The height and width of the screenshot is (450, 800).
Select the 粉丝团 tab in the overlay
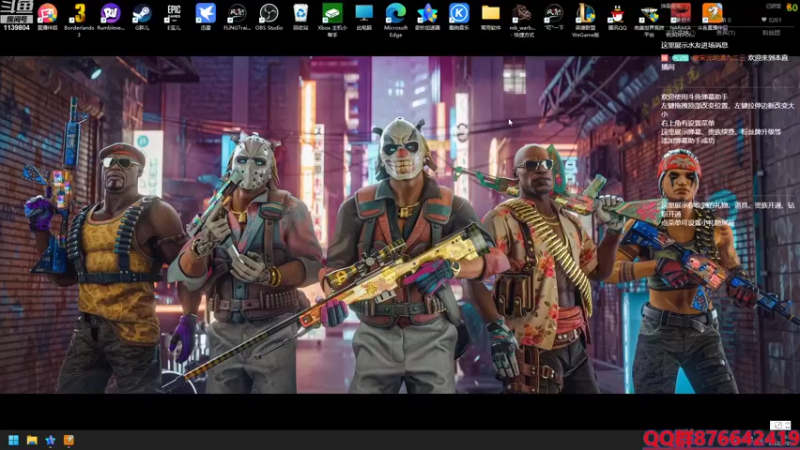click(x=771, y=32)
